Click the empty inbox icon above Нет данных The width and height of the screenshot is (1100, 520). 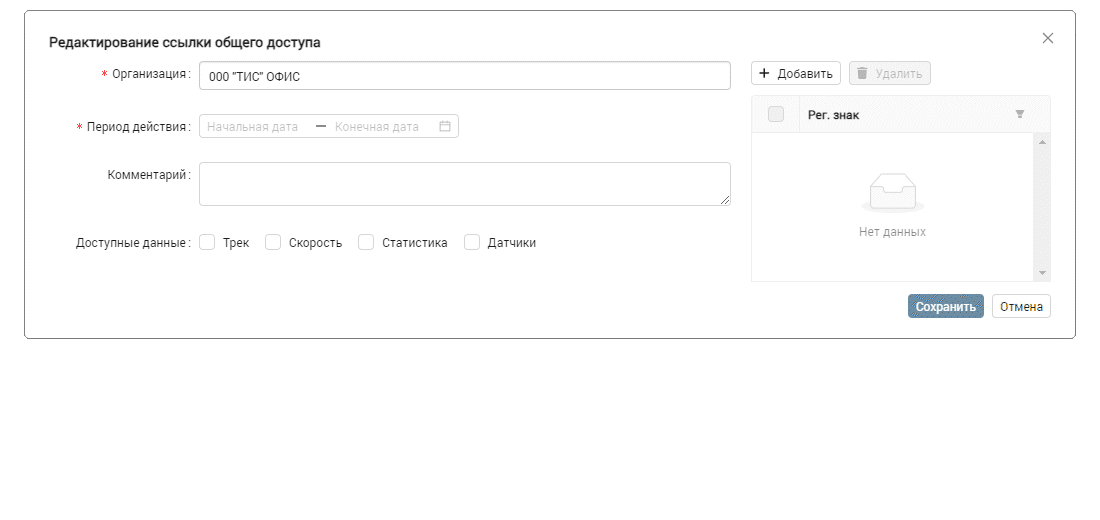tap(892, 192)
